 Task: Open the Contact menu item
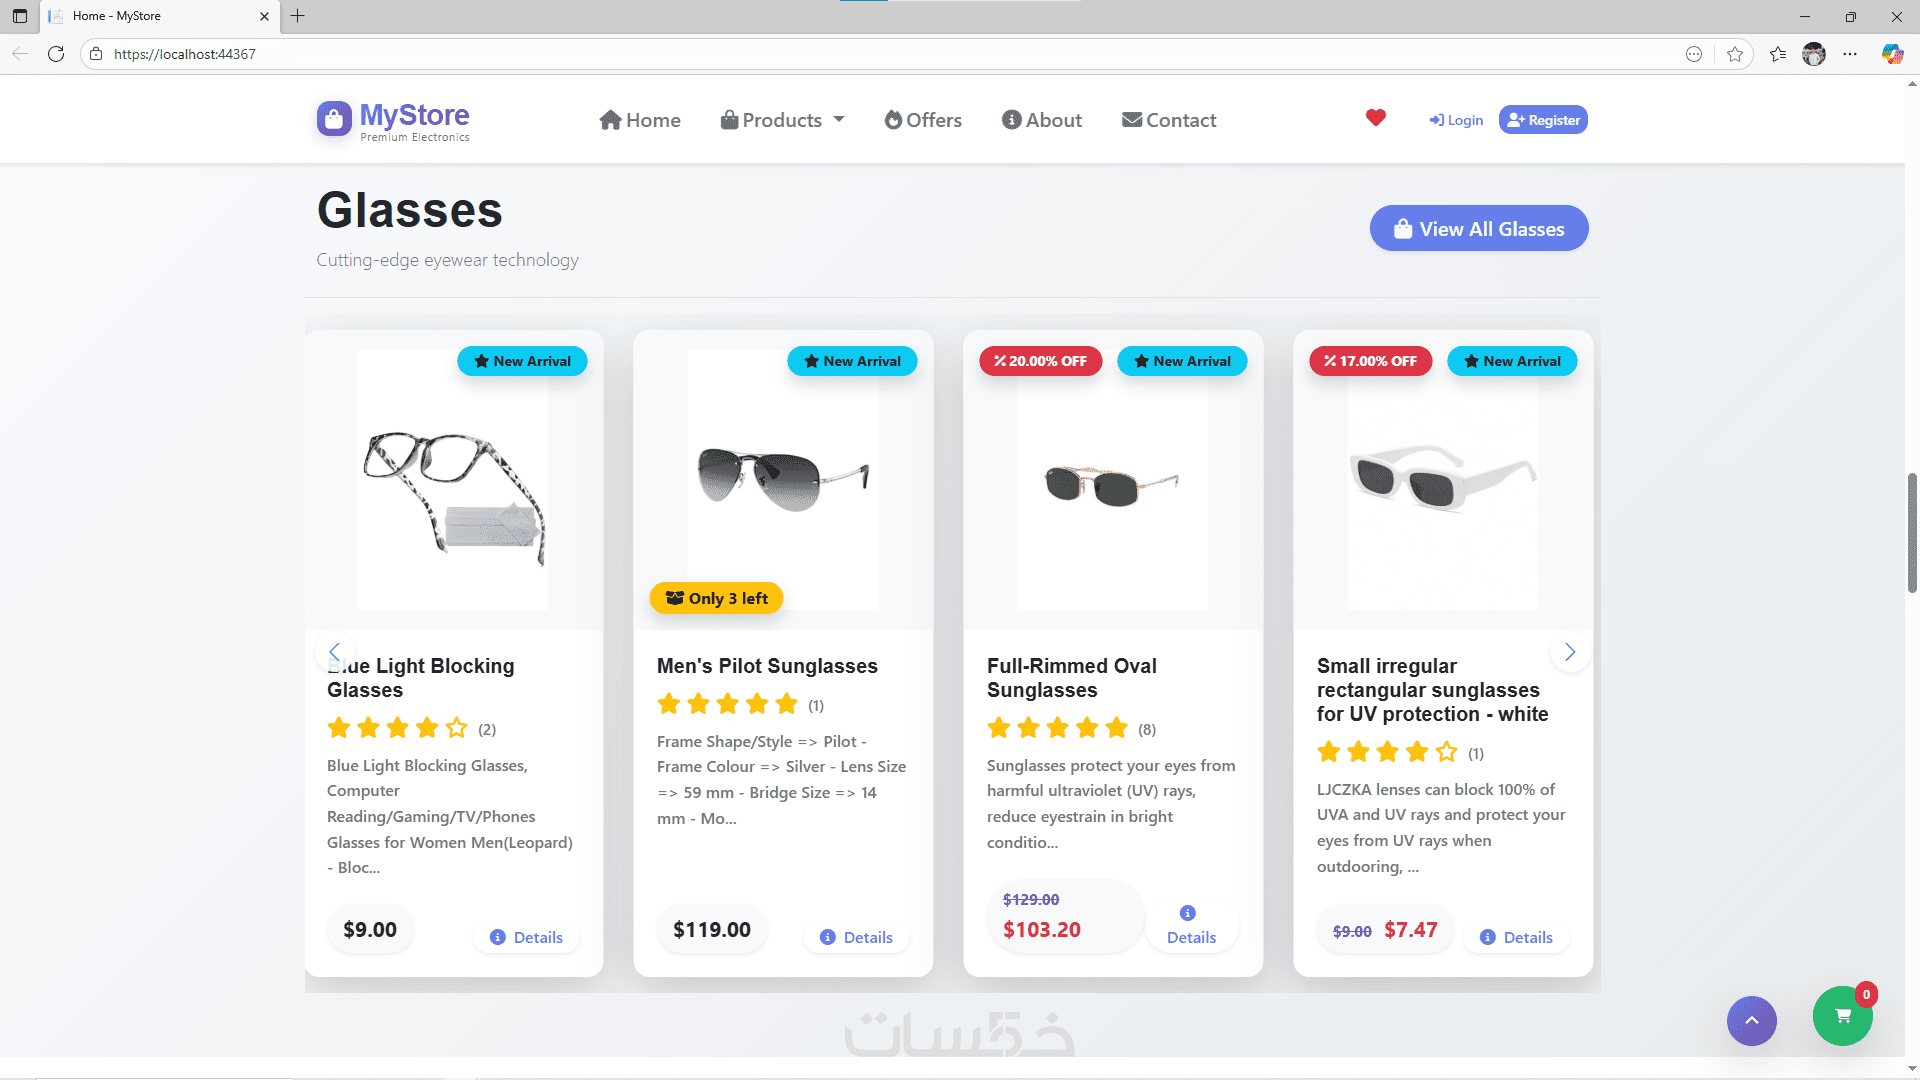1169,120
